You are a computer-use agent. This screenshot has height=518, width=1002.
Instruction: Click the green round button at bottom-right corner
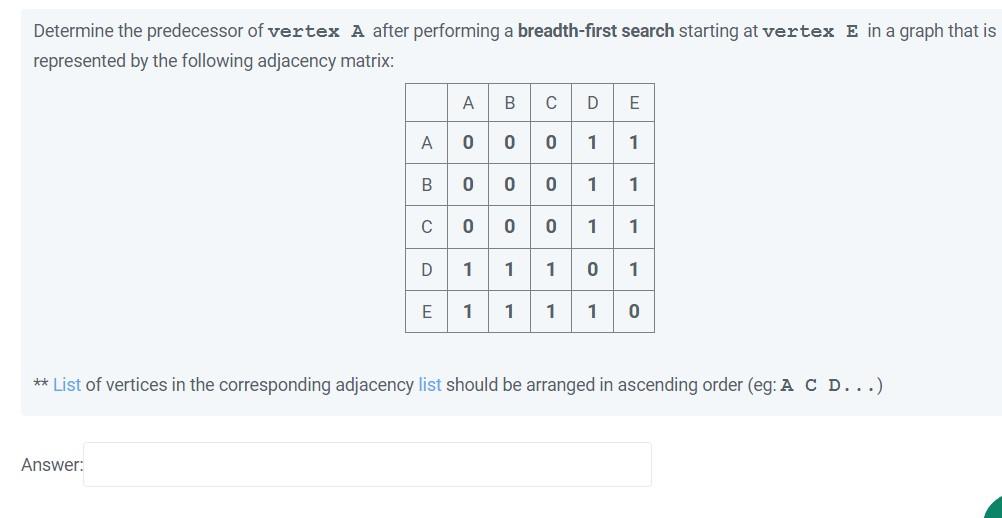click(994, 508)
